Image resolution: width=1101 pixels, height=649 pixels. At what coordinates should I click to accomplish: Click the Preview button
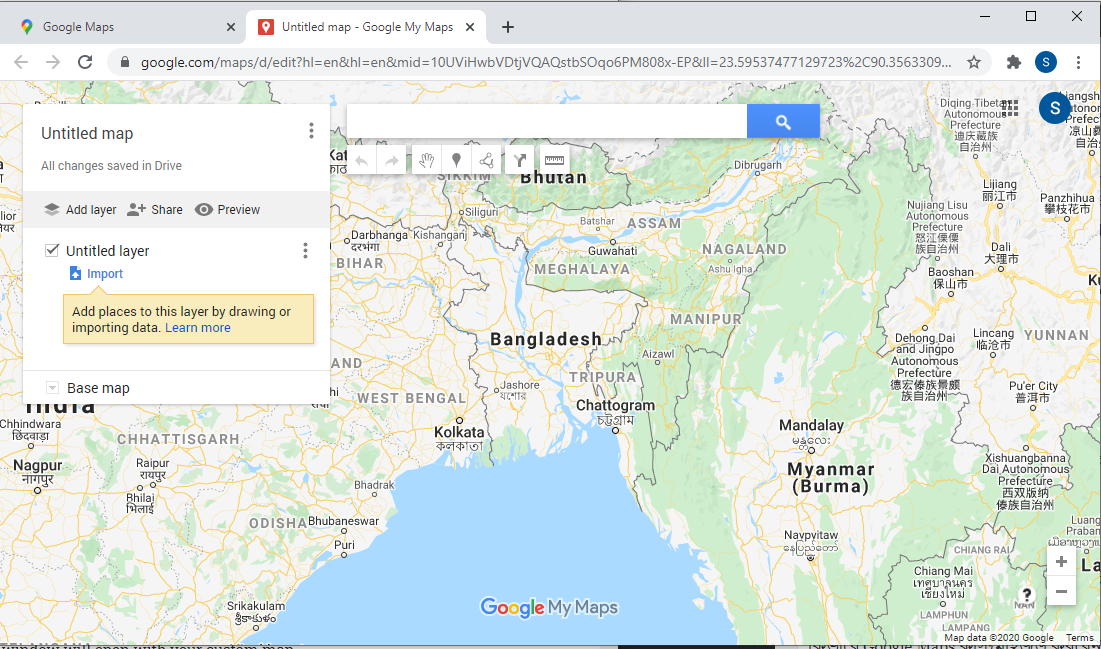tap(227, 210)
